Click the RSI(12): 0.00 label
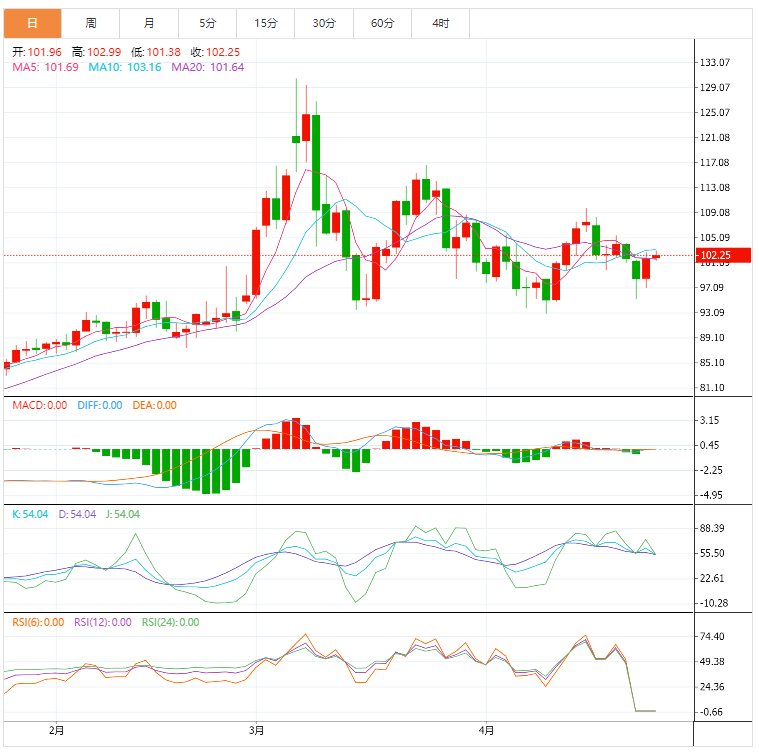Screen dimensions: 759x754 tap(103, 622)
